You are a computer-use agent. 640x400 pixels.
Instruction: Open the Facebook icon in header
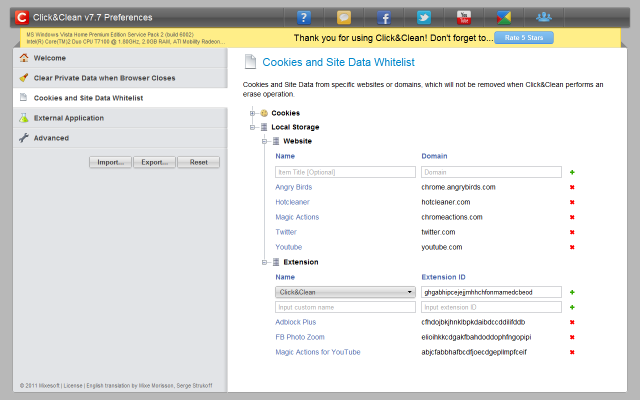pos(384,18)
